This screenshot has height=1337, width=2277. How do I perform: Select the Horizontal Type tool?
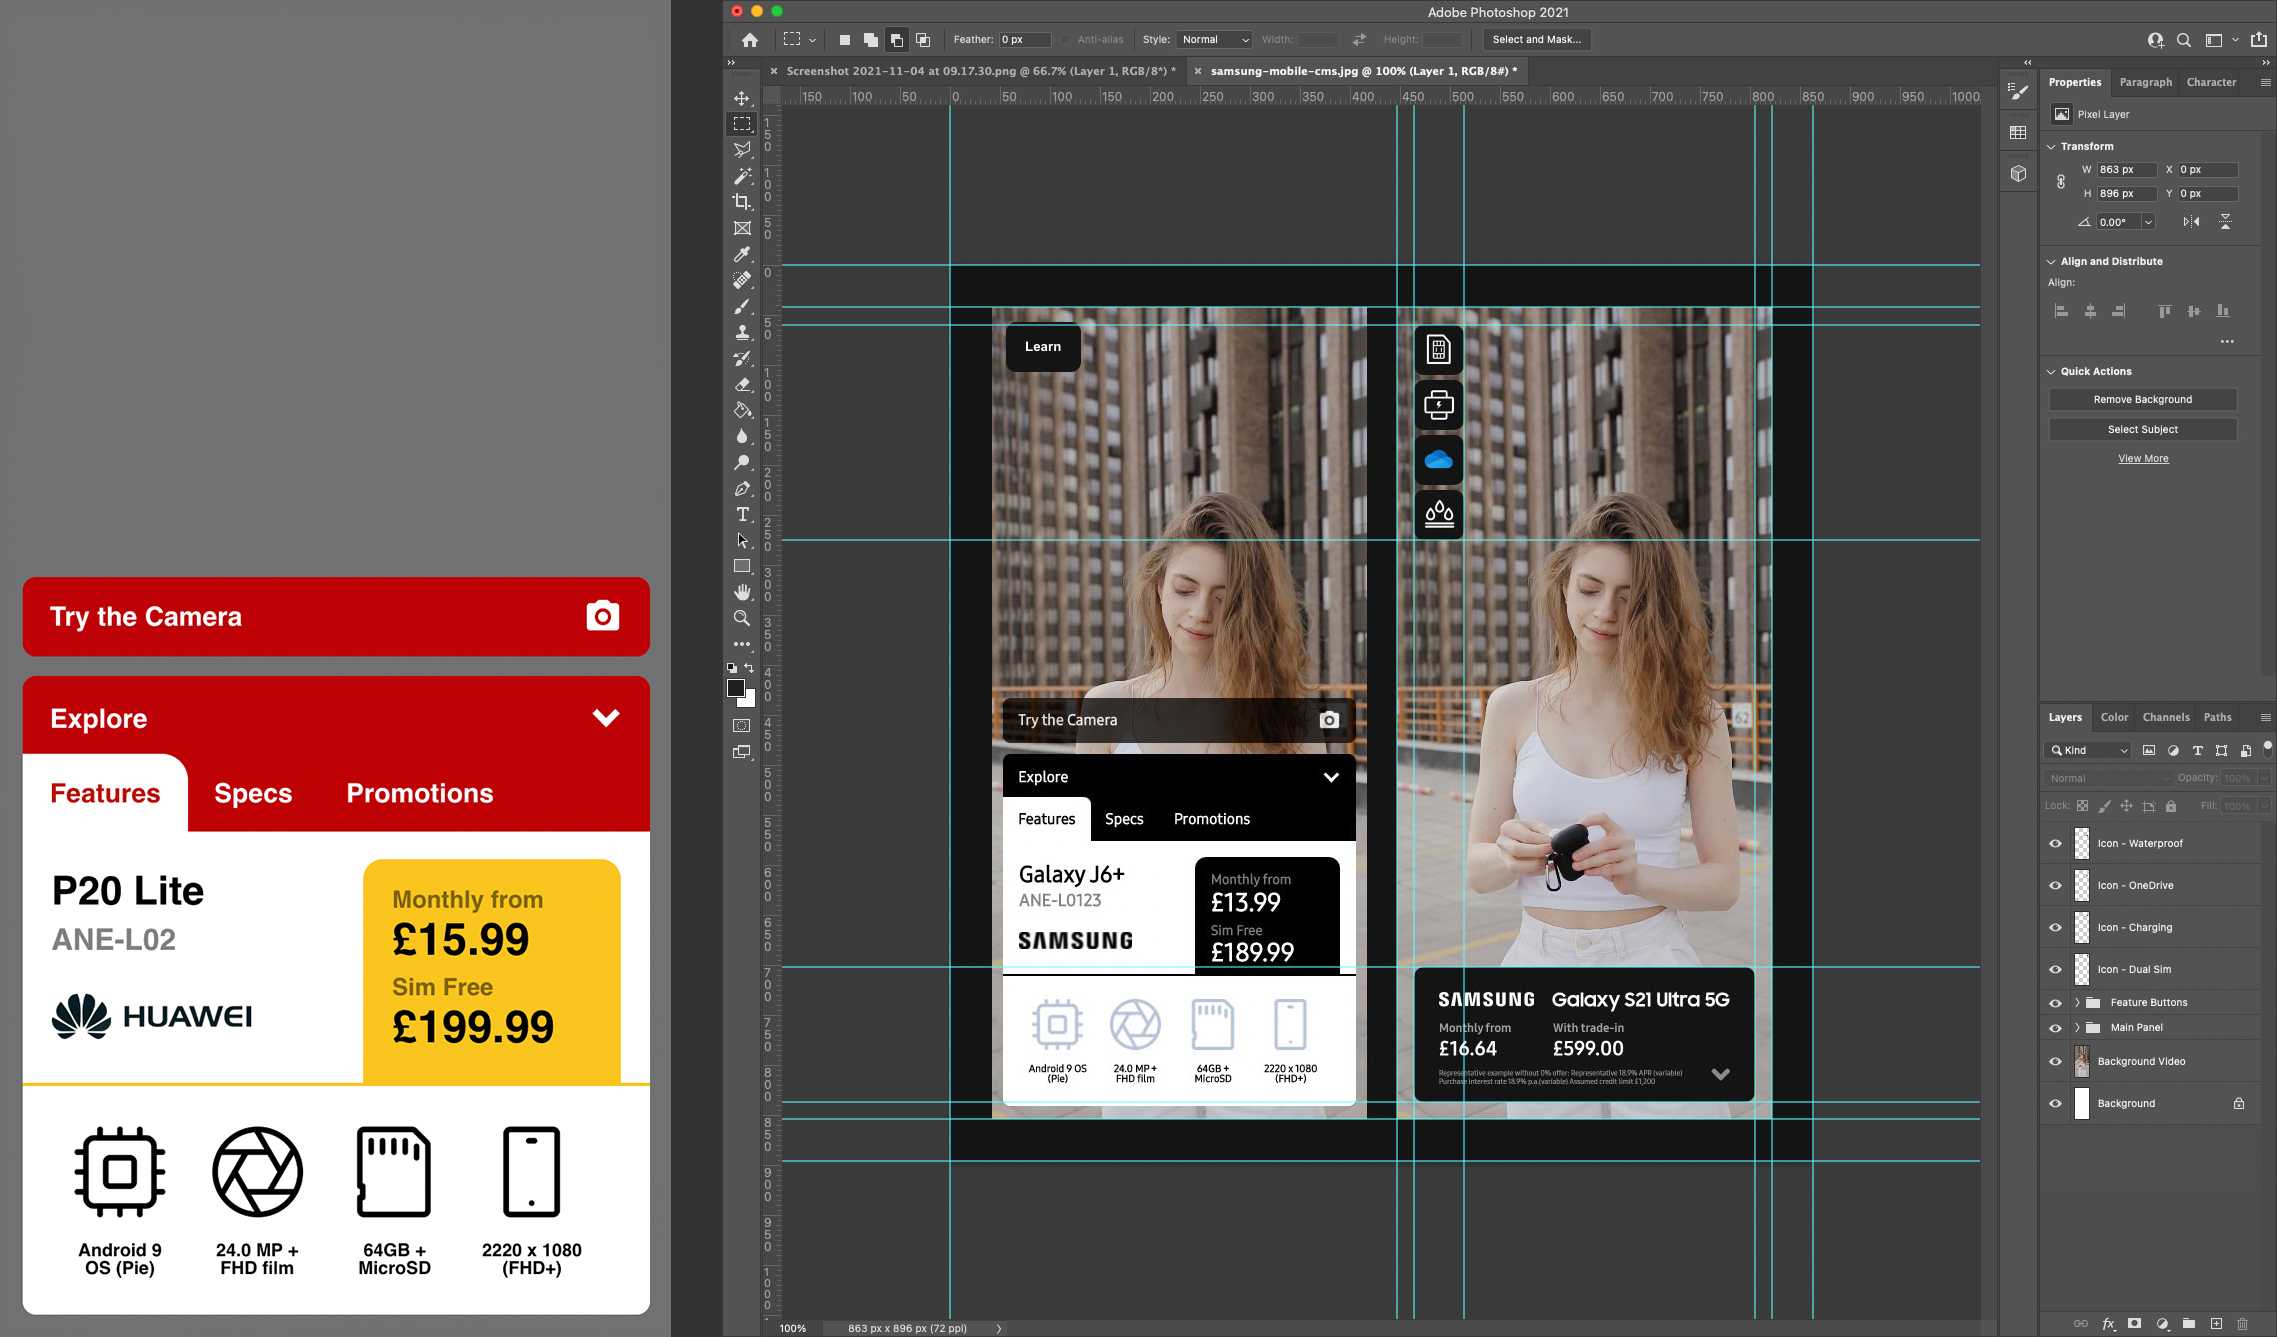pyautogui.click(x=742, y=514)
